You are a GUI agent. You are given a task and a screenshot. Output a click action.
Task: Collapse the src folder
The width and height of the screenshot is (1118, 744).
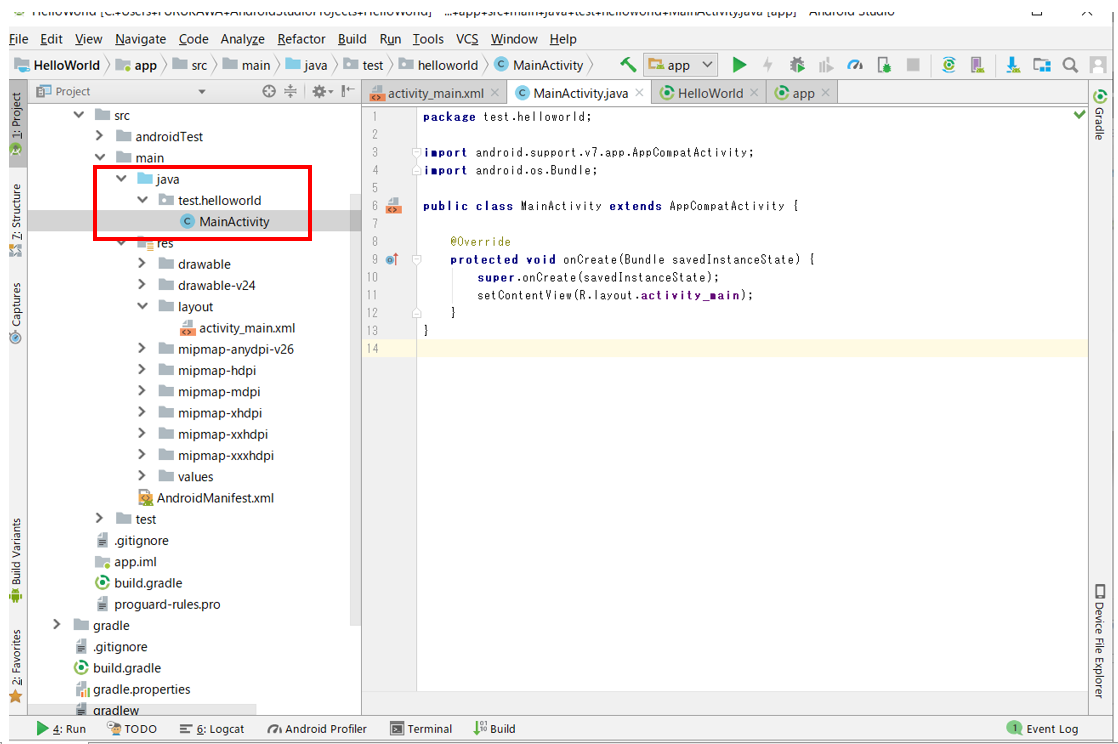coord(78,114)
